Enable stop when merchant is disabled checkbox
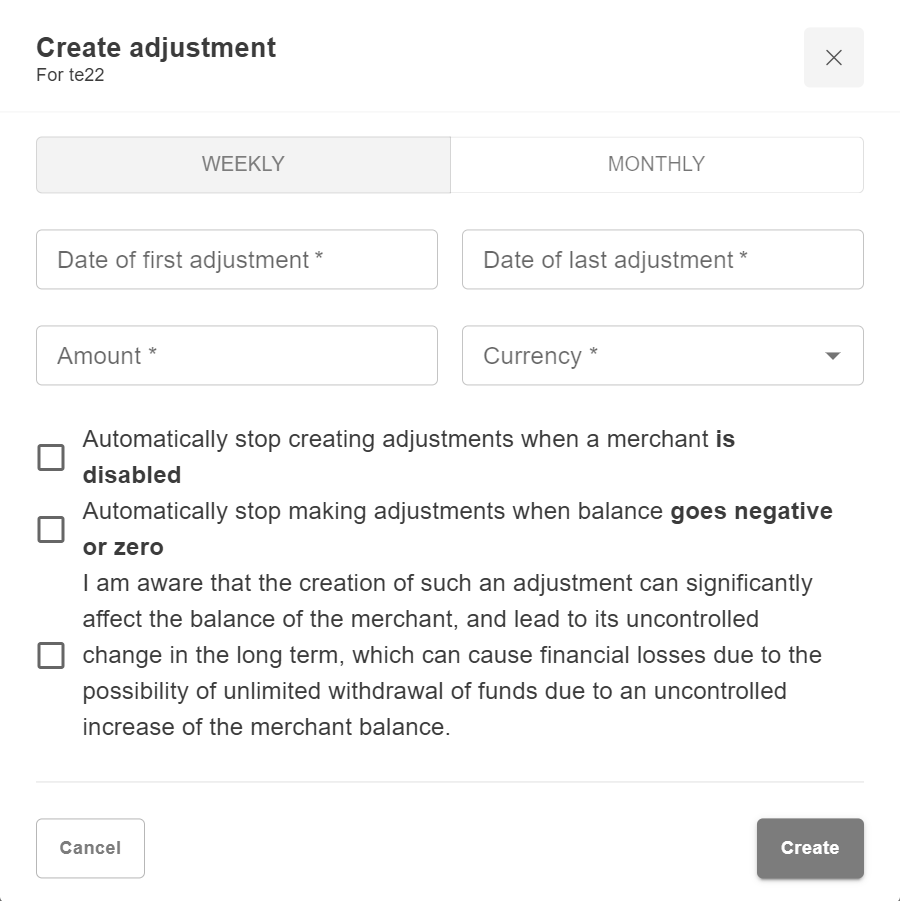This screenshot has width=900, height=901. point(51,457)
